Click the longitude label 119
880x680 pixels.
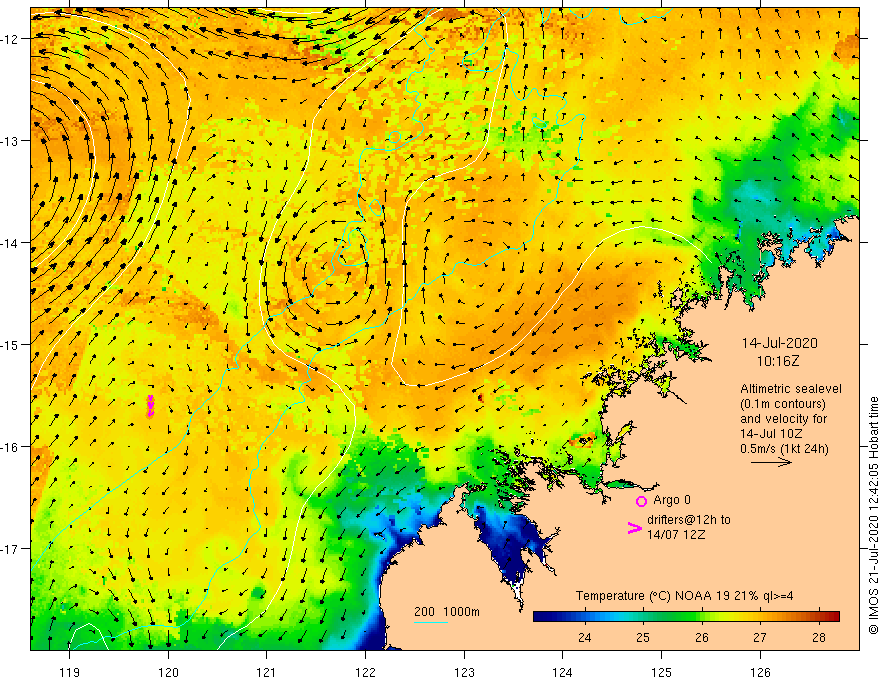pyautogui.click(x=70, y=672)
